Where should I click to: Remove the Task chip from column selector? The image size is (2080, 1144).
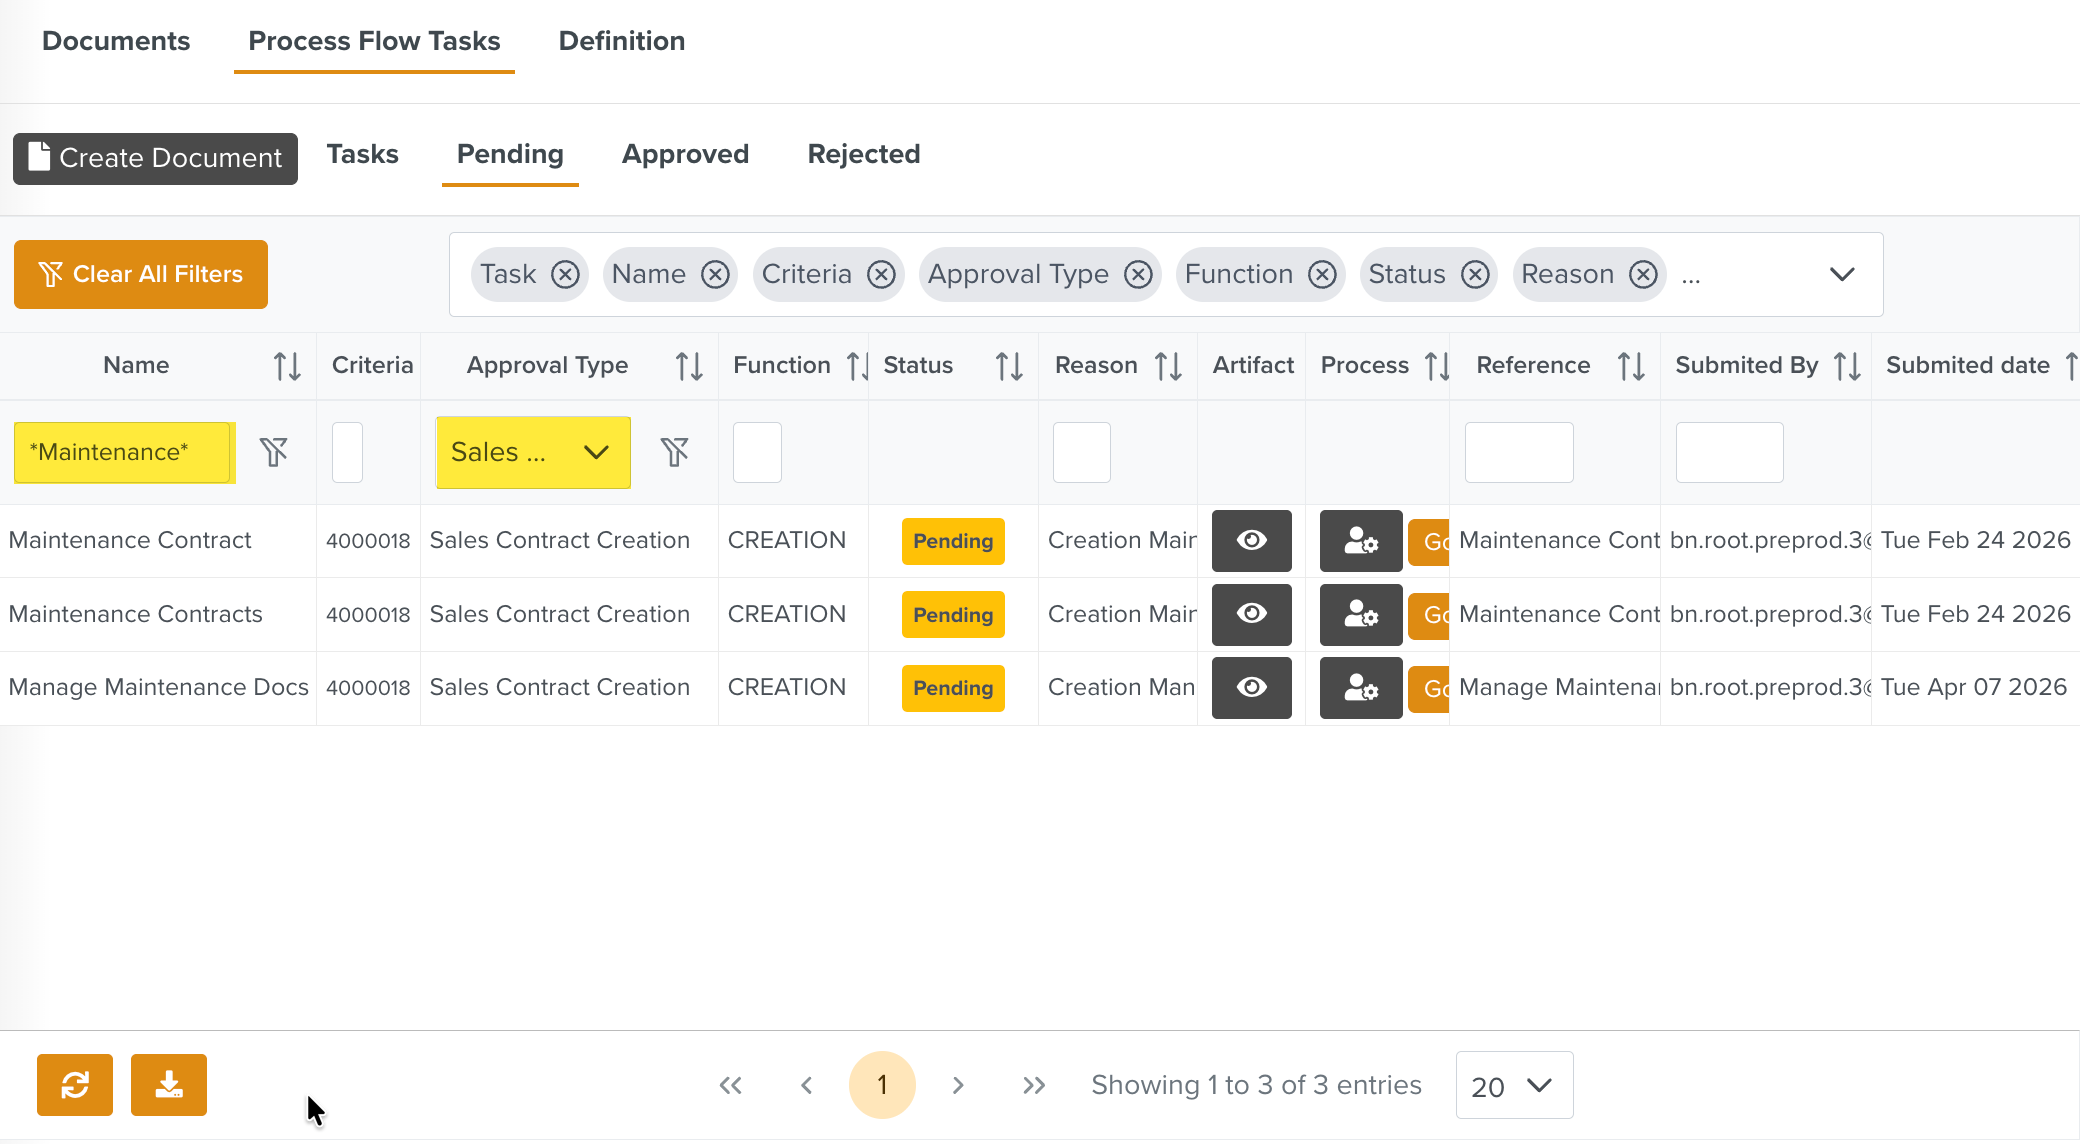566,274
